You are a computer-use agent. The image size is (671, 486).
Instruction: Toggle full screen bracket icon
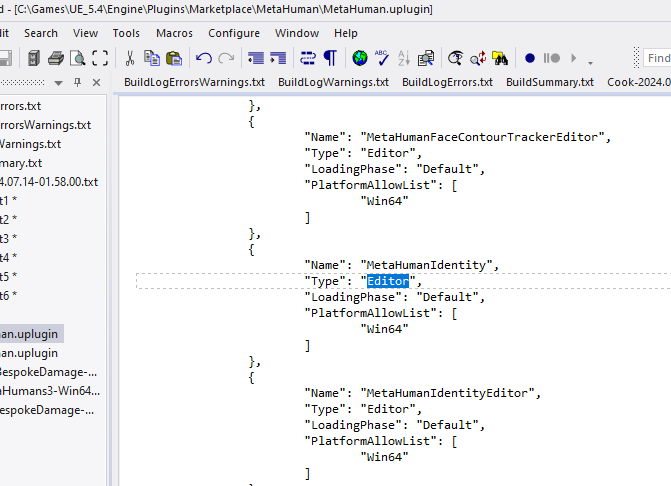click(100, 58)
